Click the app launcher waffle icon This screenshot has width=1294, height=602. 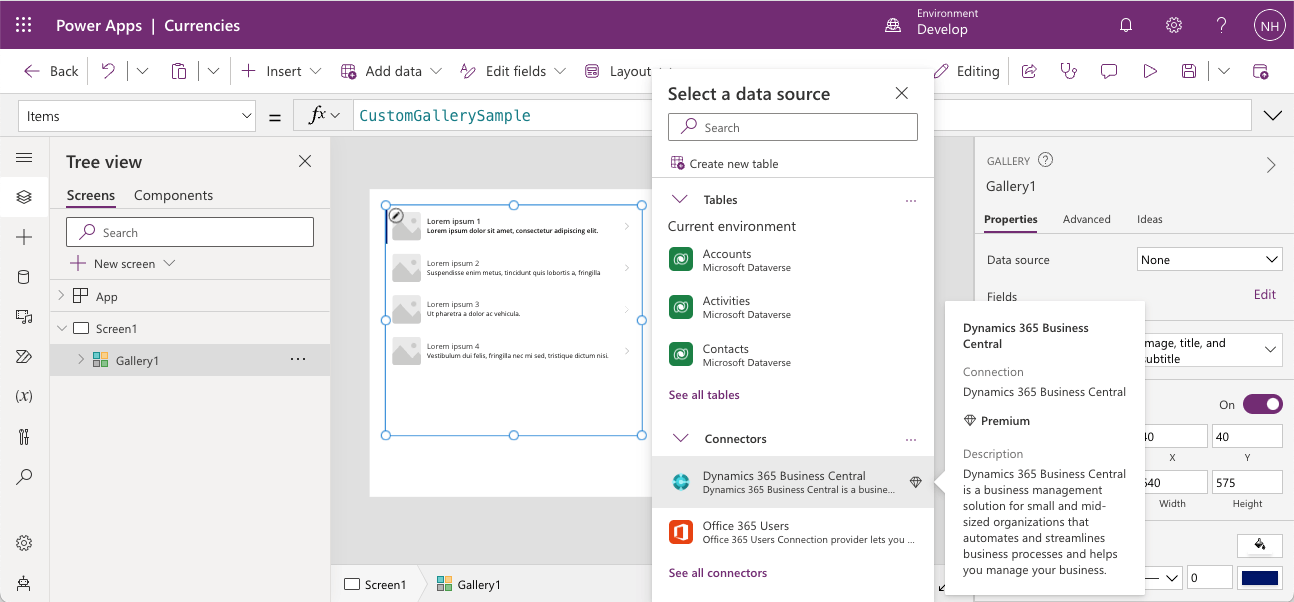point(24,25)
